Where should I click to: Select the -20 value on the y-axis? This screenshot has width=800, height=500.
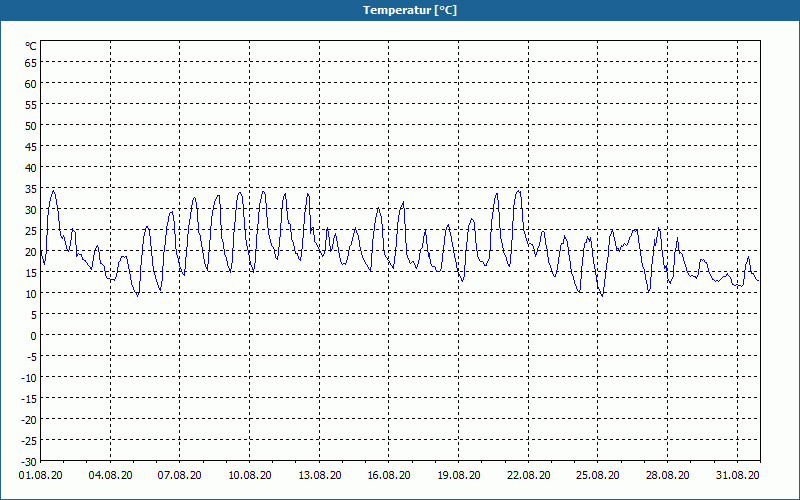tap(29, 419)
